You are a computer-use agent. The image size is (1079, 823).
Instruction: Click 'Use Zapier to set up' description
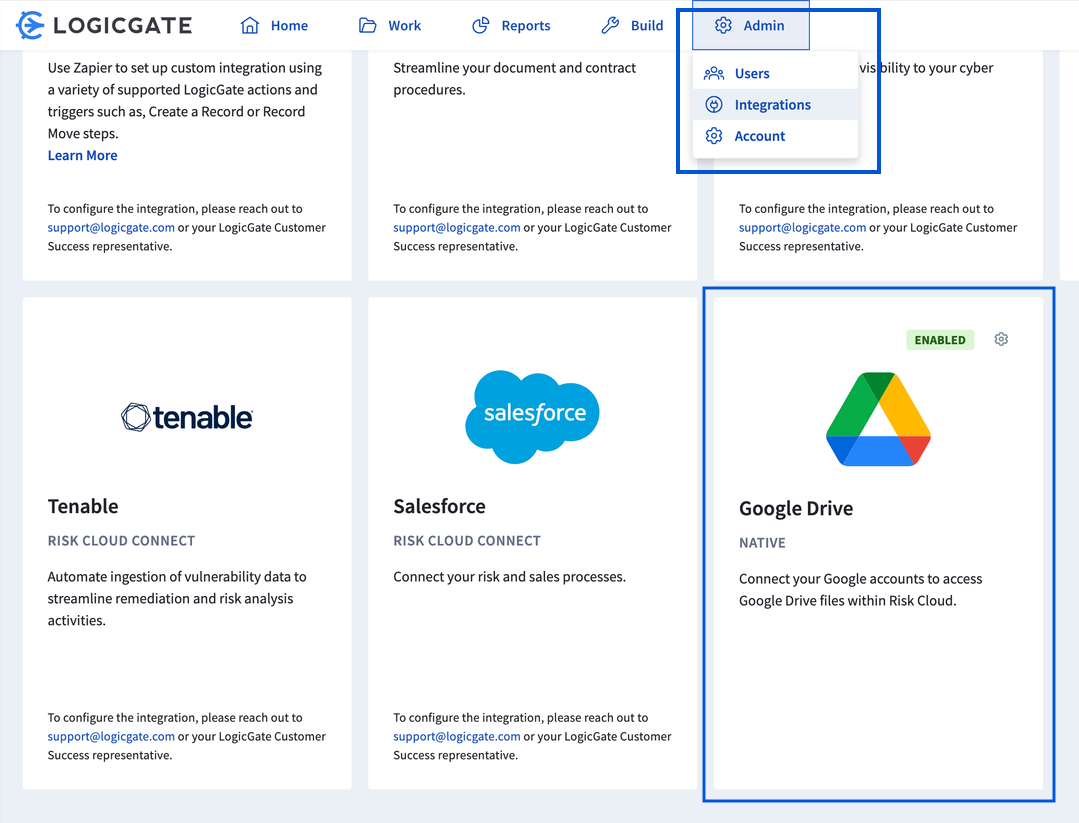coord(184,100)
